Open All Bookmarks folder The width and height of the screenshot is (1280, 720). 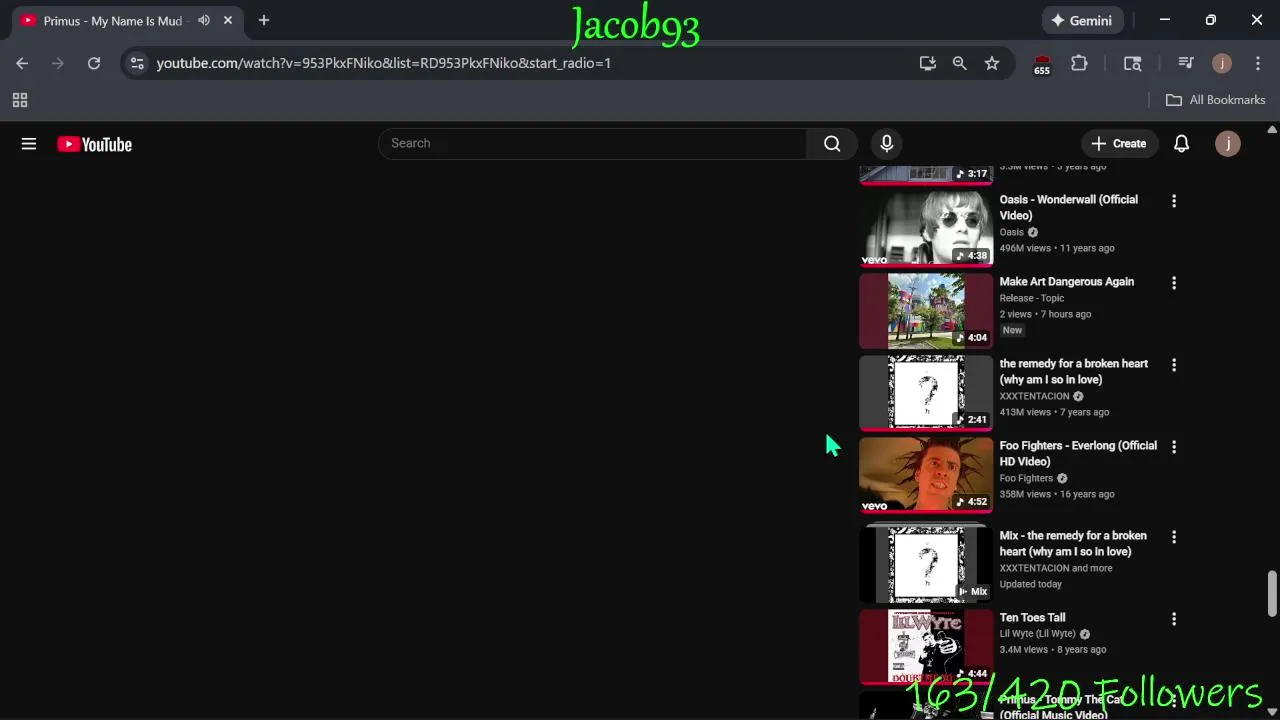click(x=1216, y=100)
